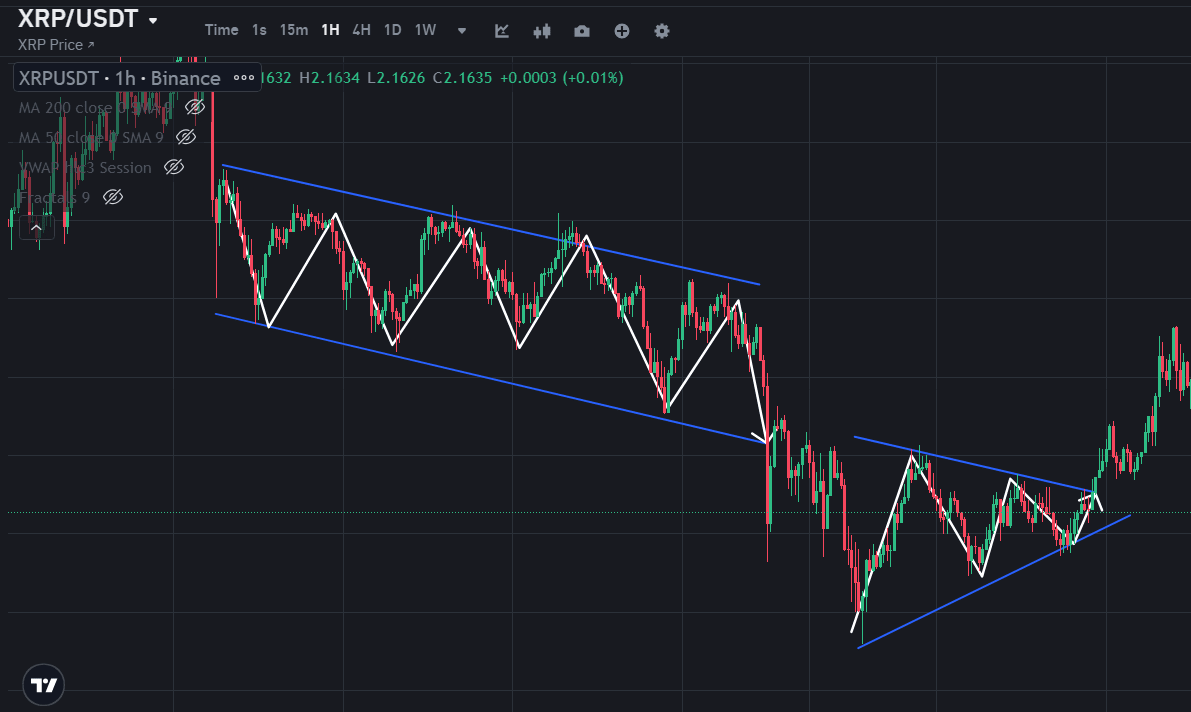Click the TradingView logo

click(x=44, y=686)
